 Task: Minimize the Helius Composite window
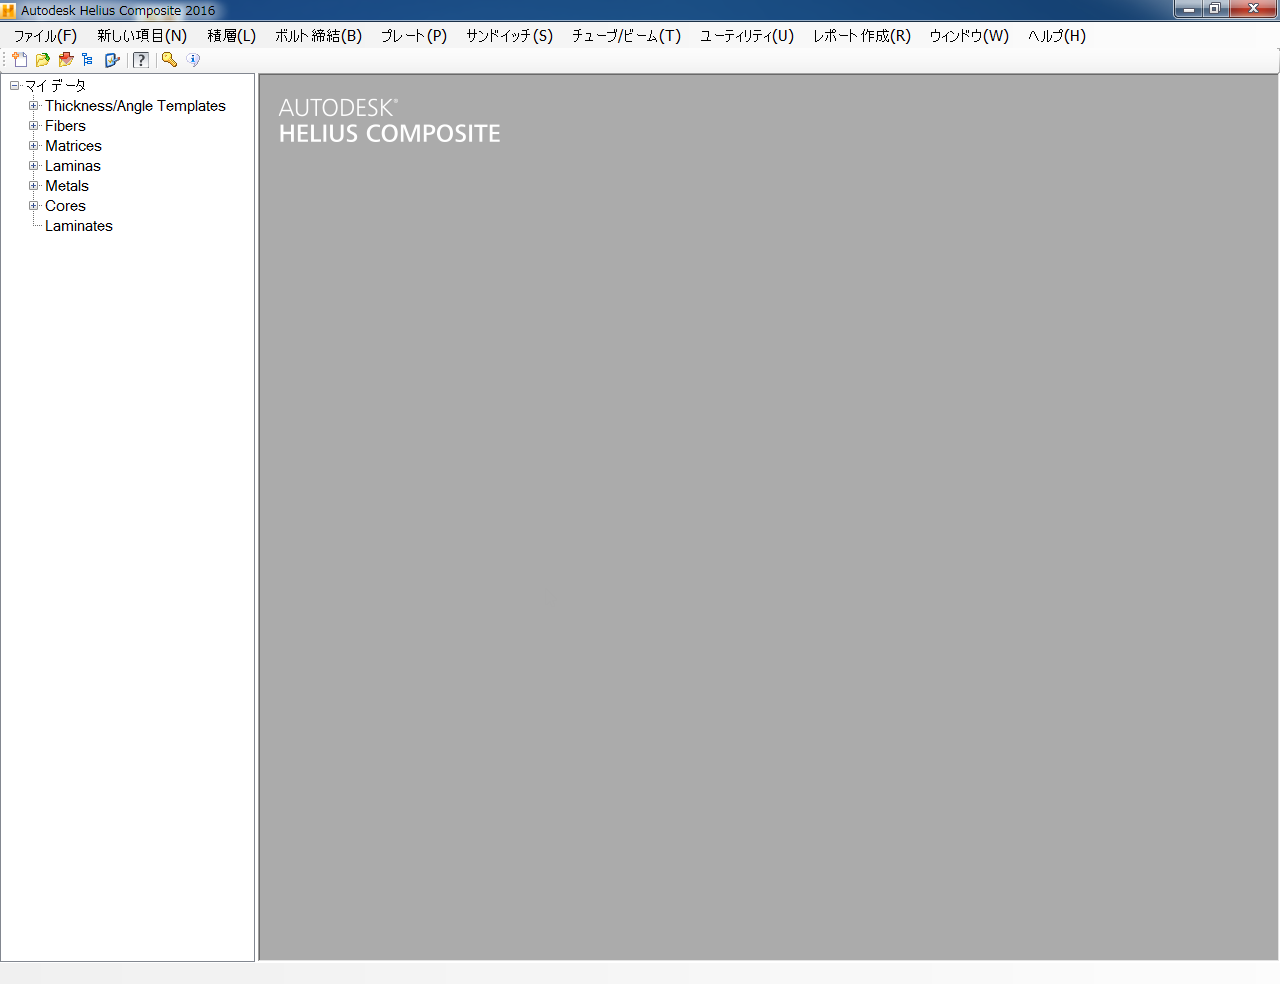pyautogui.click(x=1188, y=9)
